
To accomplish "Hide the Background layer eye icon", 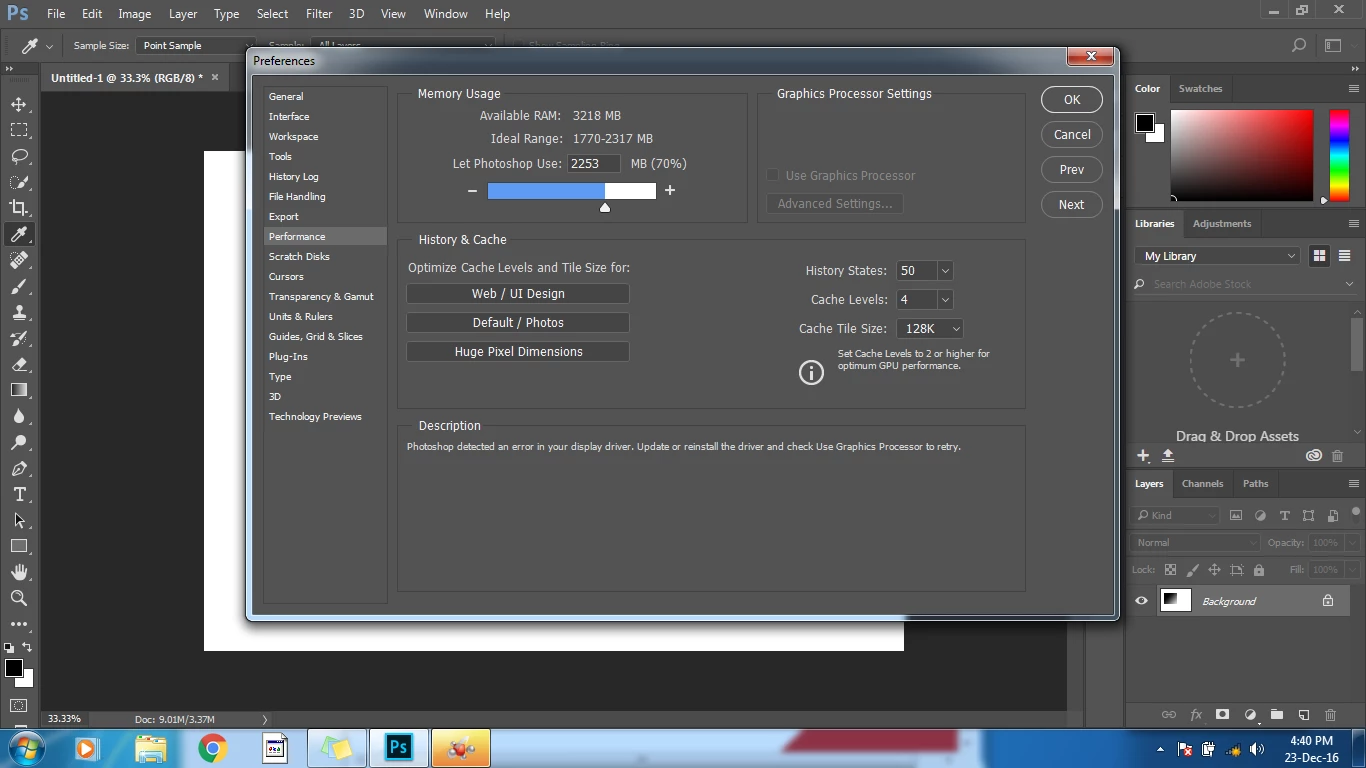I will click(x=1141, y=601).
